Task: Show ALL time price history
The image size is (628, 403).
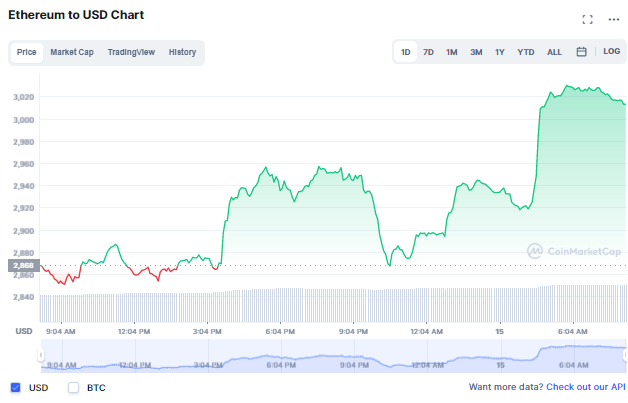Action: [x=554, y=52]
